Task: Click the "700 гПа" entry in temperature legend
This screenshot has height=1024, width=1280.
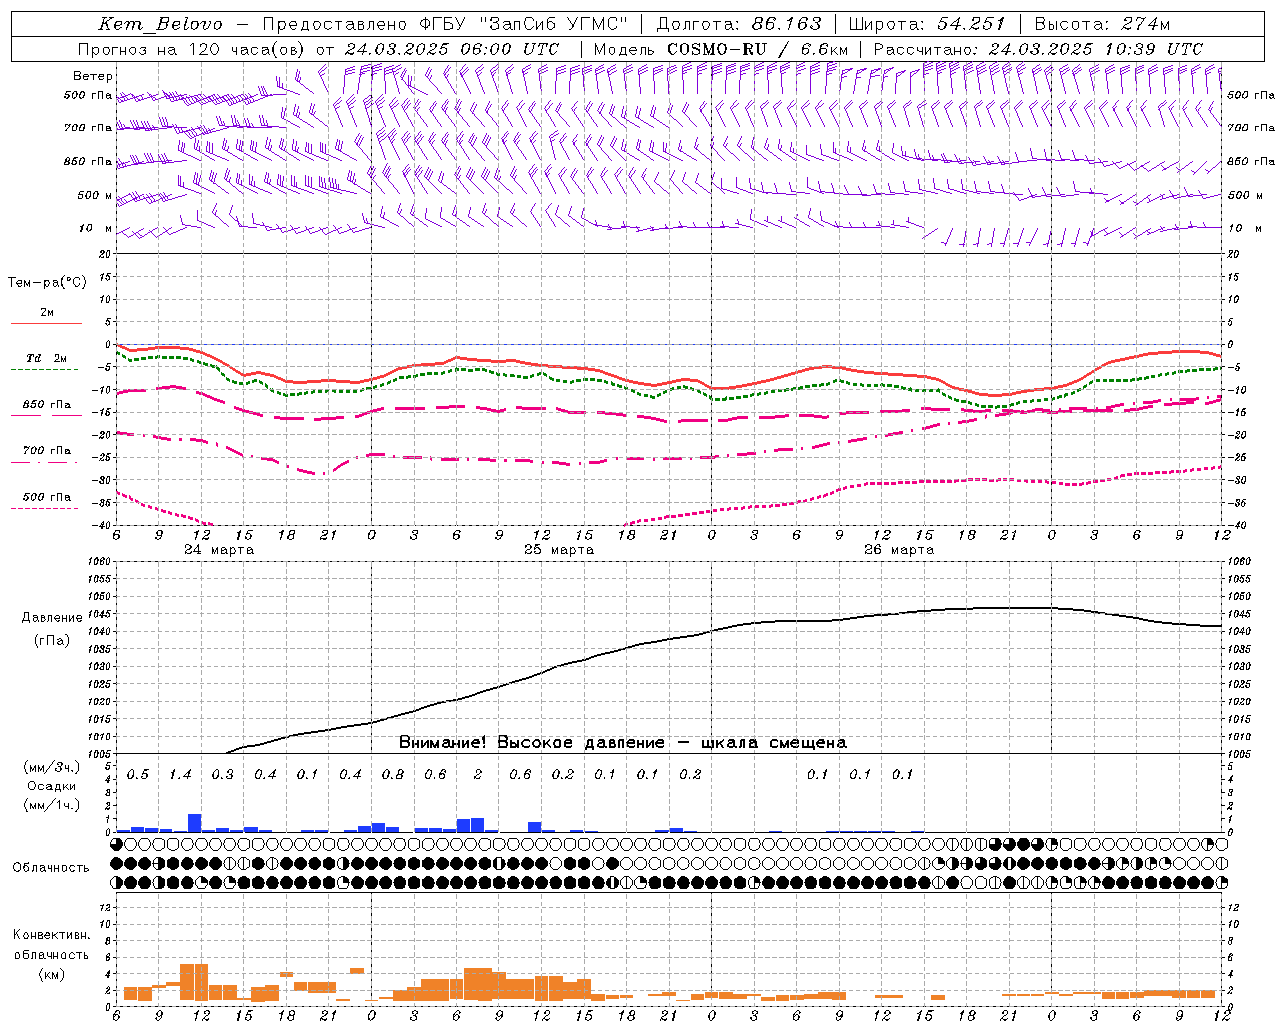Action: [46, 451]
